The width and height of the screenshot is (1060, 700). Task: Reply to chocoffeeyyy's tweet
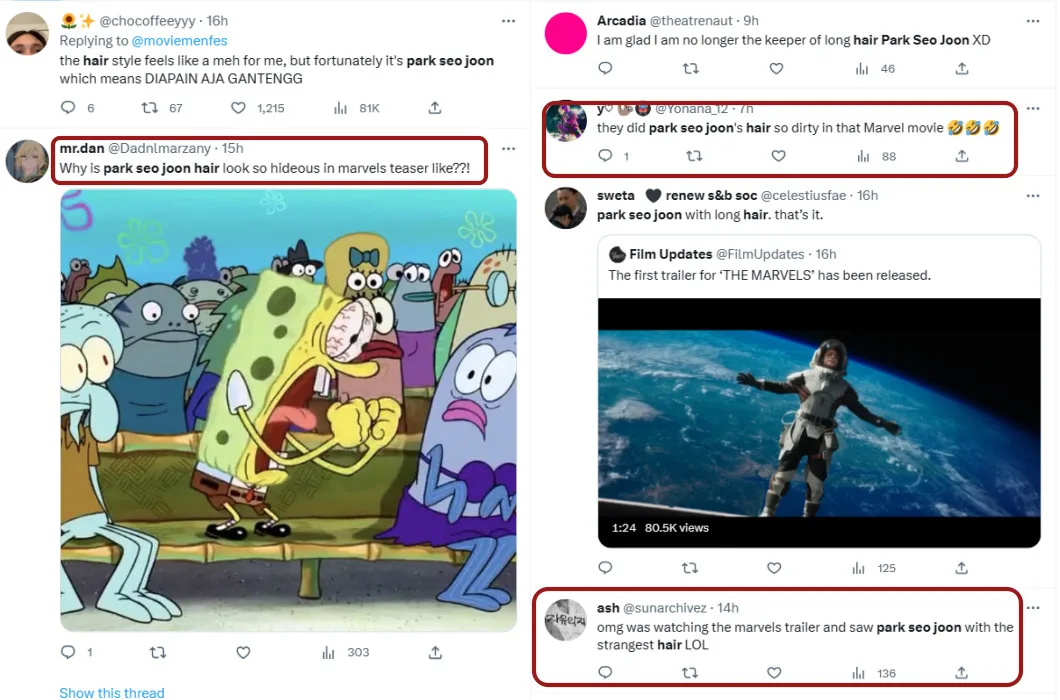(x=68, y=108)
